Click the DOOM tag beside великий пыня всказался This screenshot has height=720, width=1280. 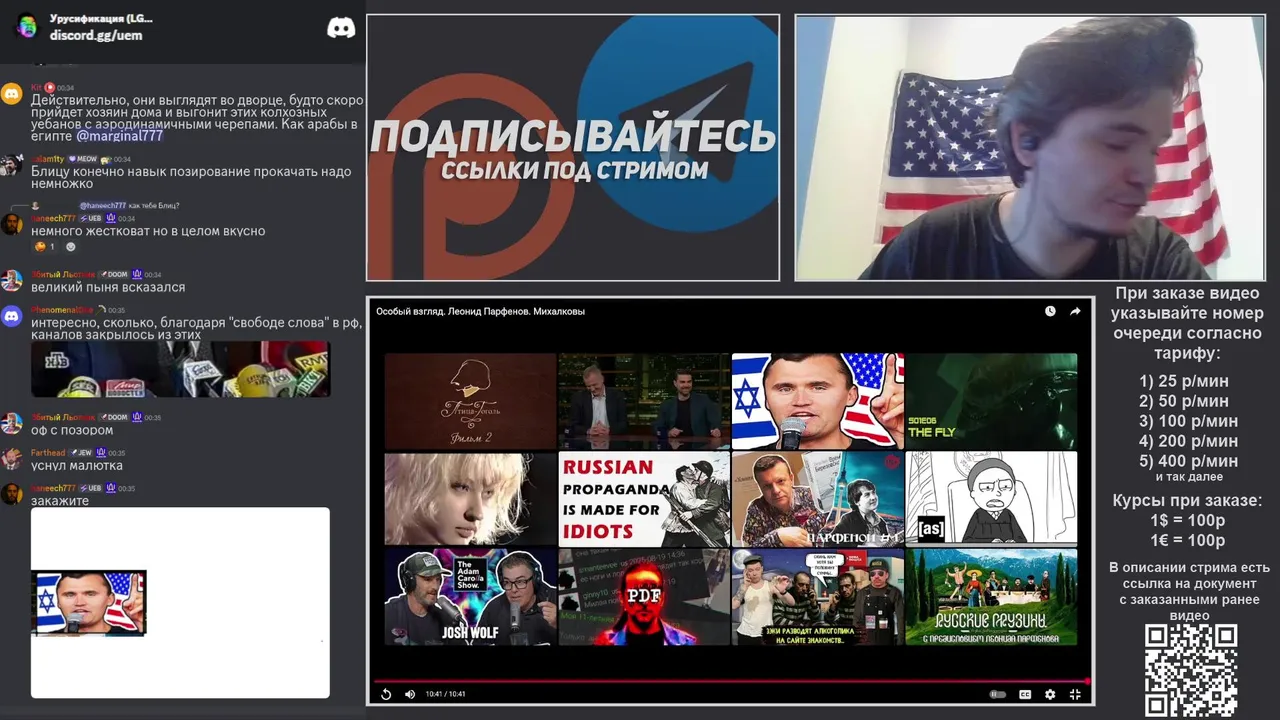113,274
